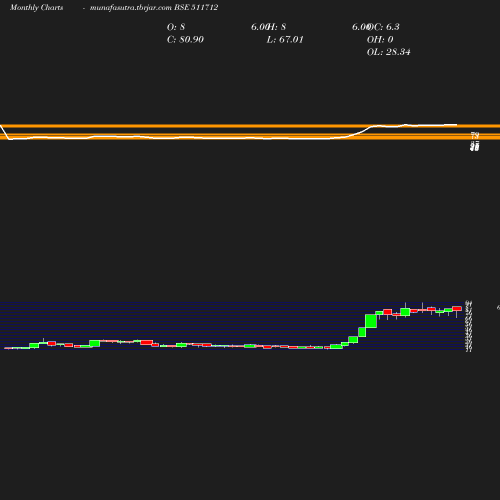Click the 'Monthly Charts' title text
The width and height of the screenshot is (500, 500).
tap(36, 8)
